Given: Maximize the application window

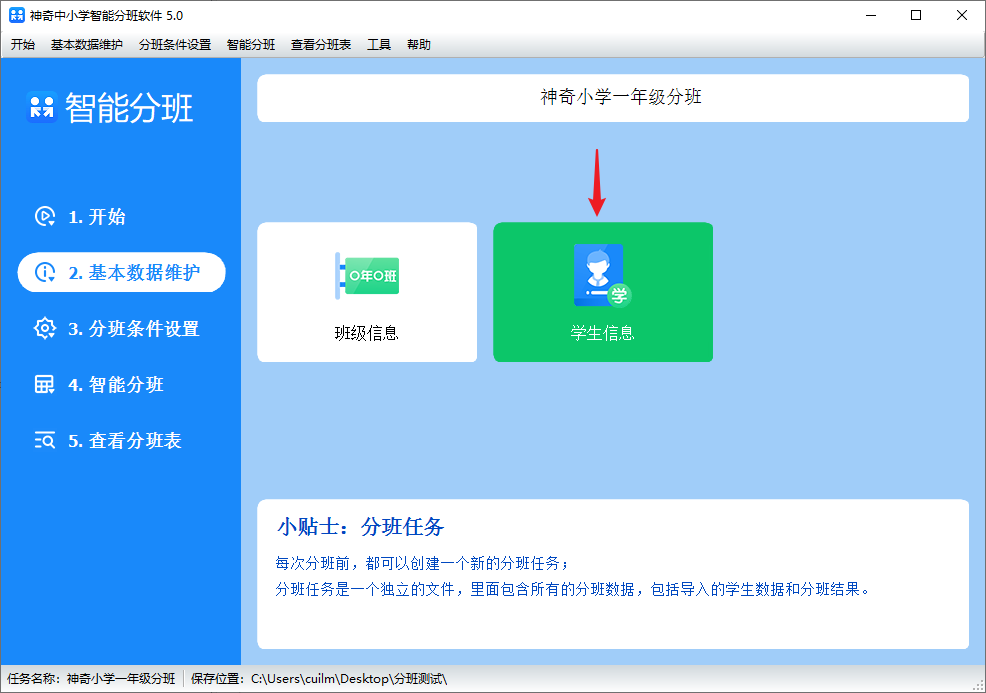Looking at the screenshot, I should tap(916, 15).
